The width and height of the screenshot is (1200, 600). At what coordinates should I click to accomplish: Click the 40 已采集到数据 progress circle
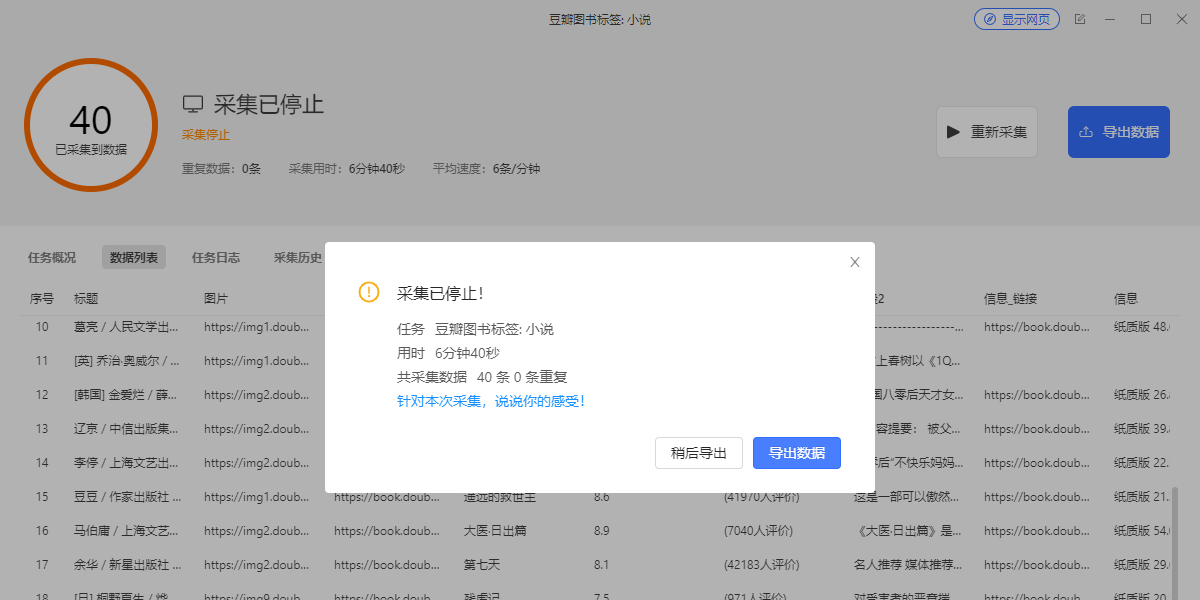(x=91, y=125)
